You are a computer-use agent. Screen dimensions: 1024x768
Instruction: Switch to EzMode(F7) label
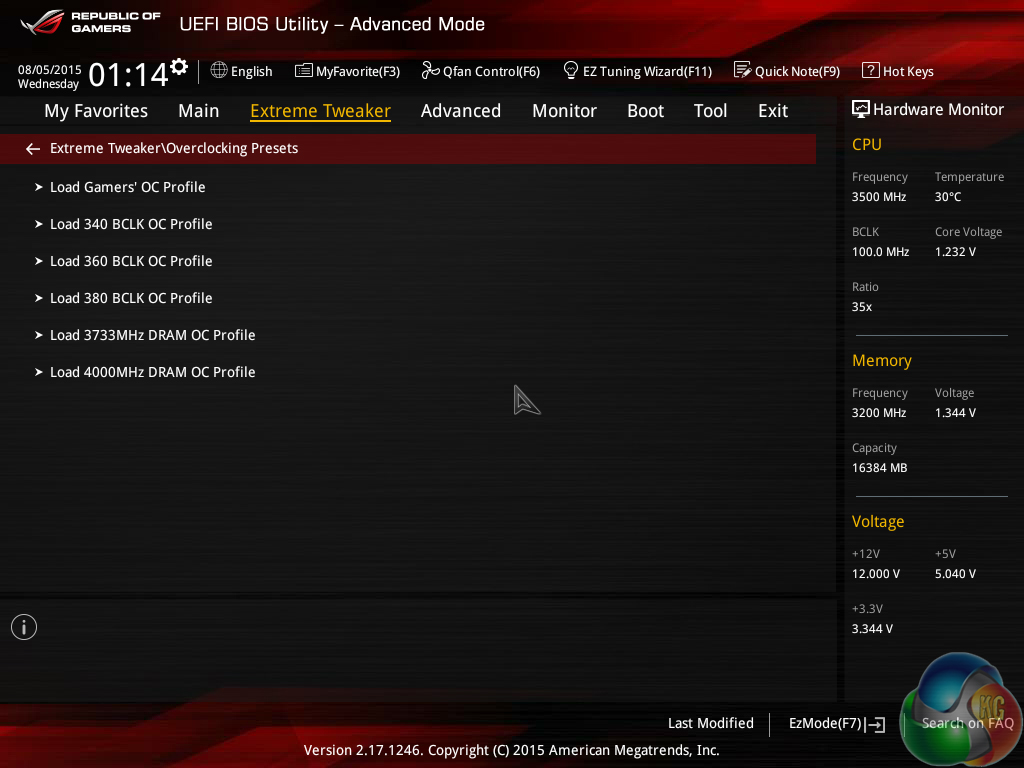[825, 723]
